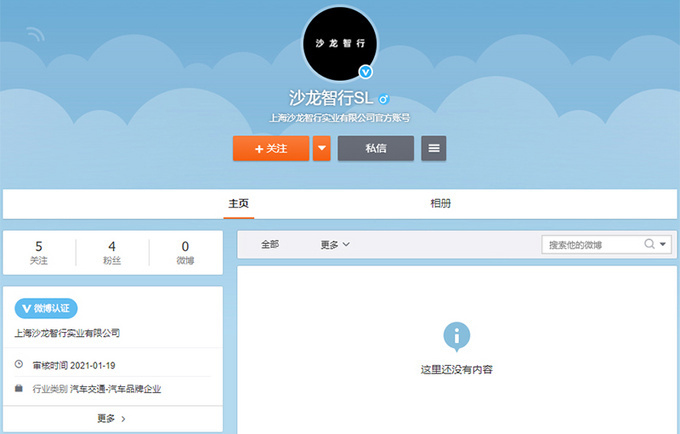Screen dimensions: 680x434
Task: Click the signal icon in the top-left corner
Action: coord(35,34)
